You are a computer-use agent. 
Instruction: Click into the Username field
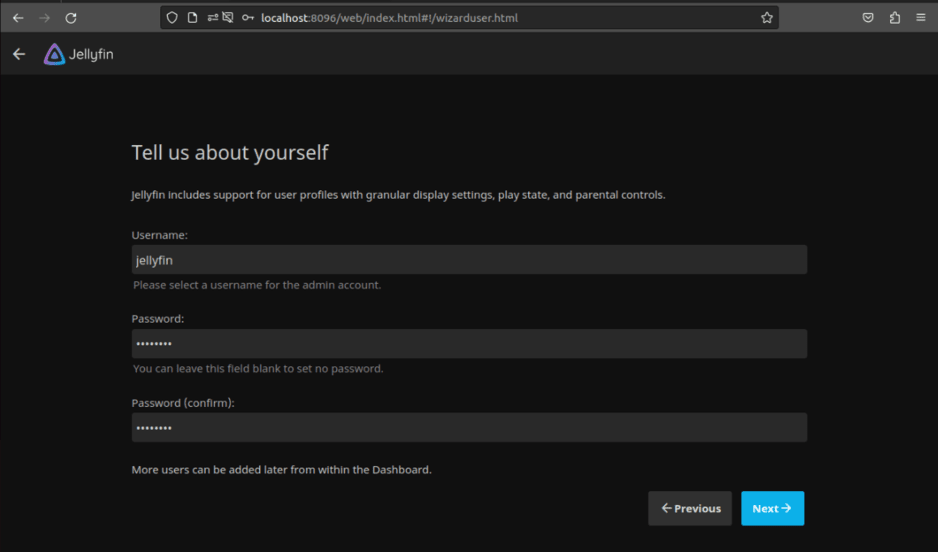[x=469, y=260]
